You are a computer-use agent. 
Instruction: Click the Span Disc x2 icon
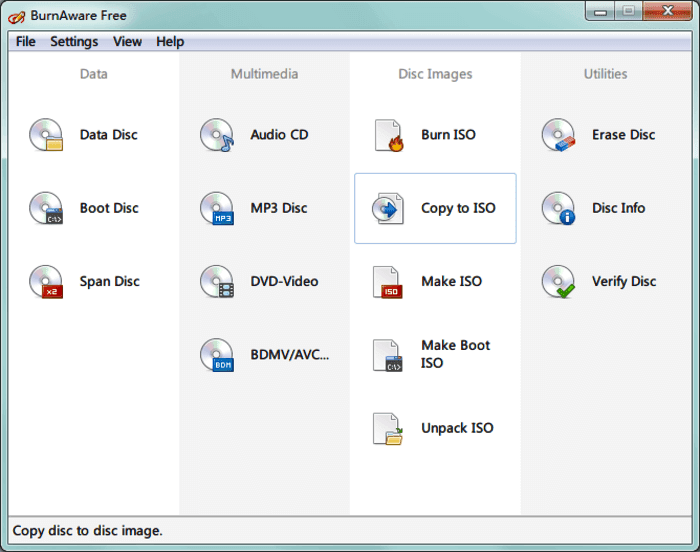46,282
